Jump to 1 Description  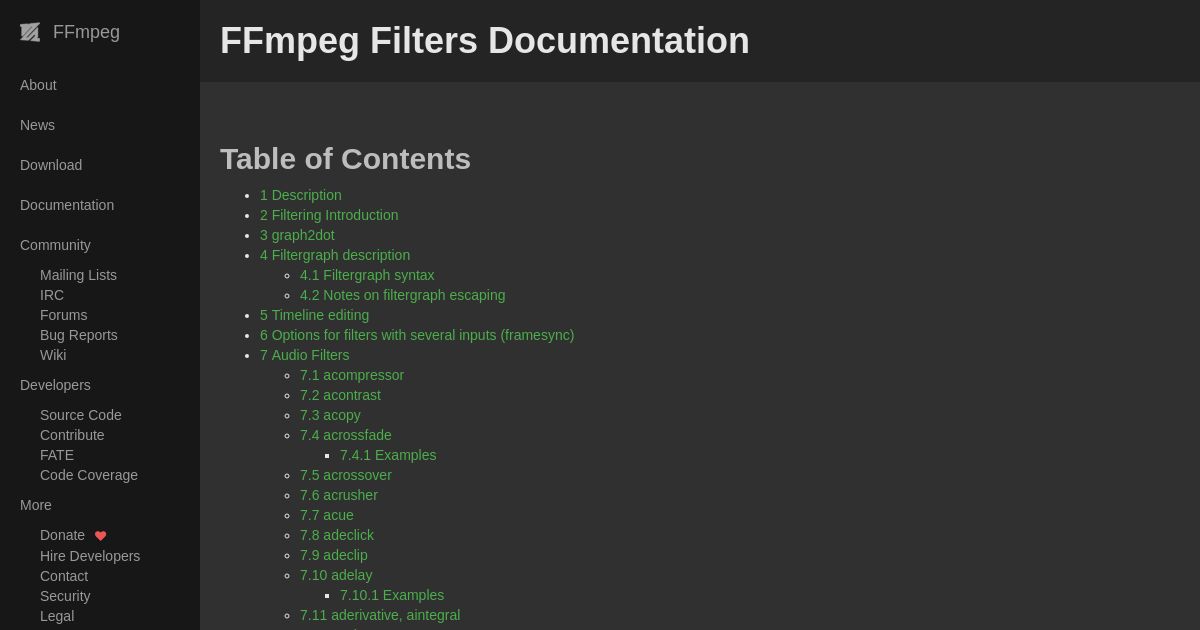[301, 195]
